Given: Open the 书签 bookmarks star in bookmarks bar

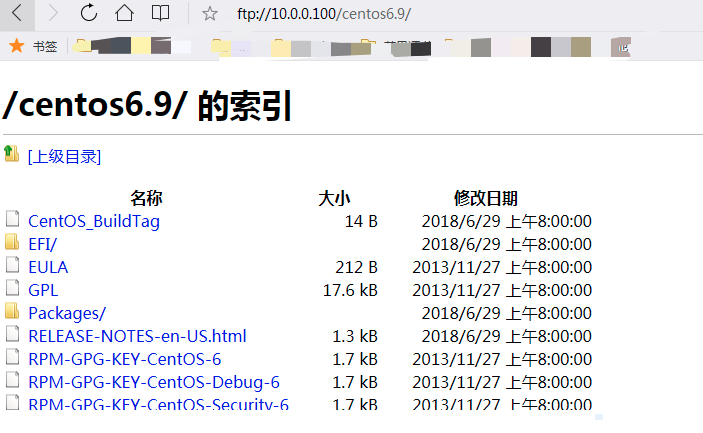Looking at the screenshot, I should (x=17, y=46).
